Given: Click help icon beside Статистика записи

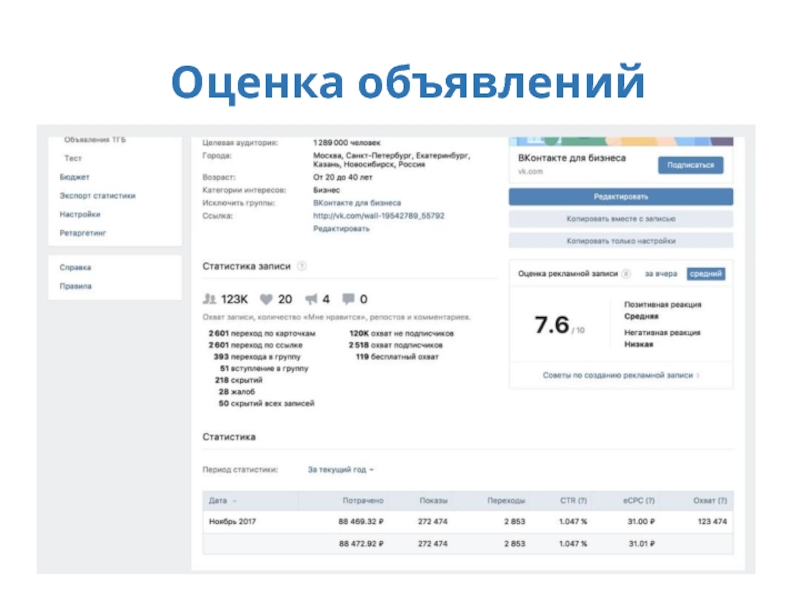Looking at the screenshot, I should click(302, 267).
